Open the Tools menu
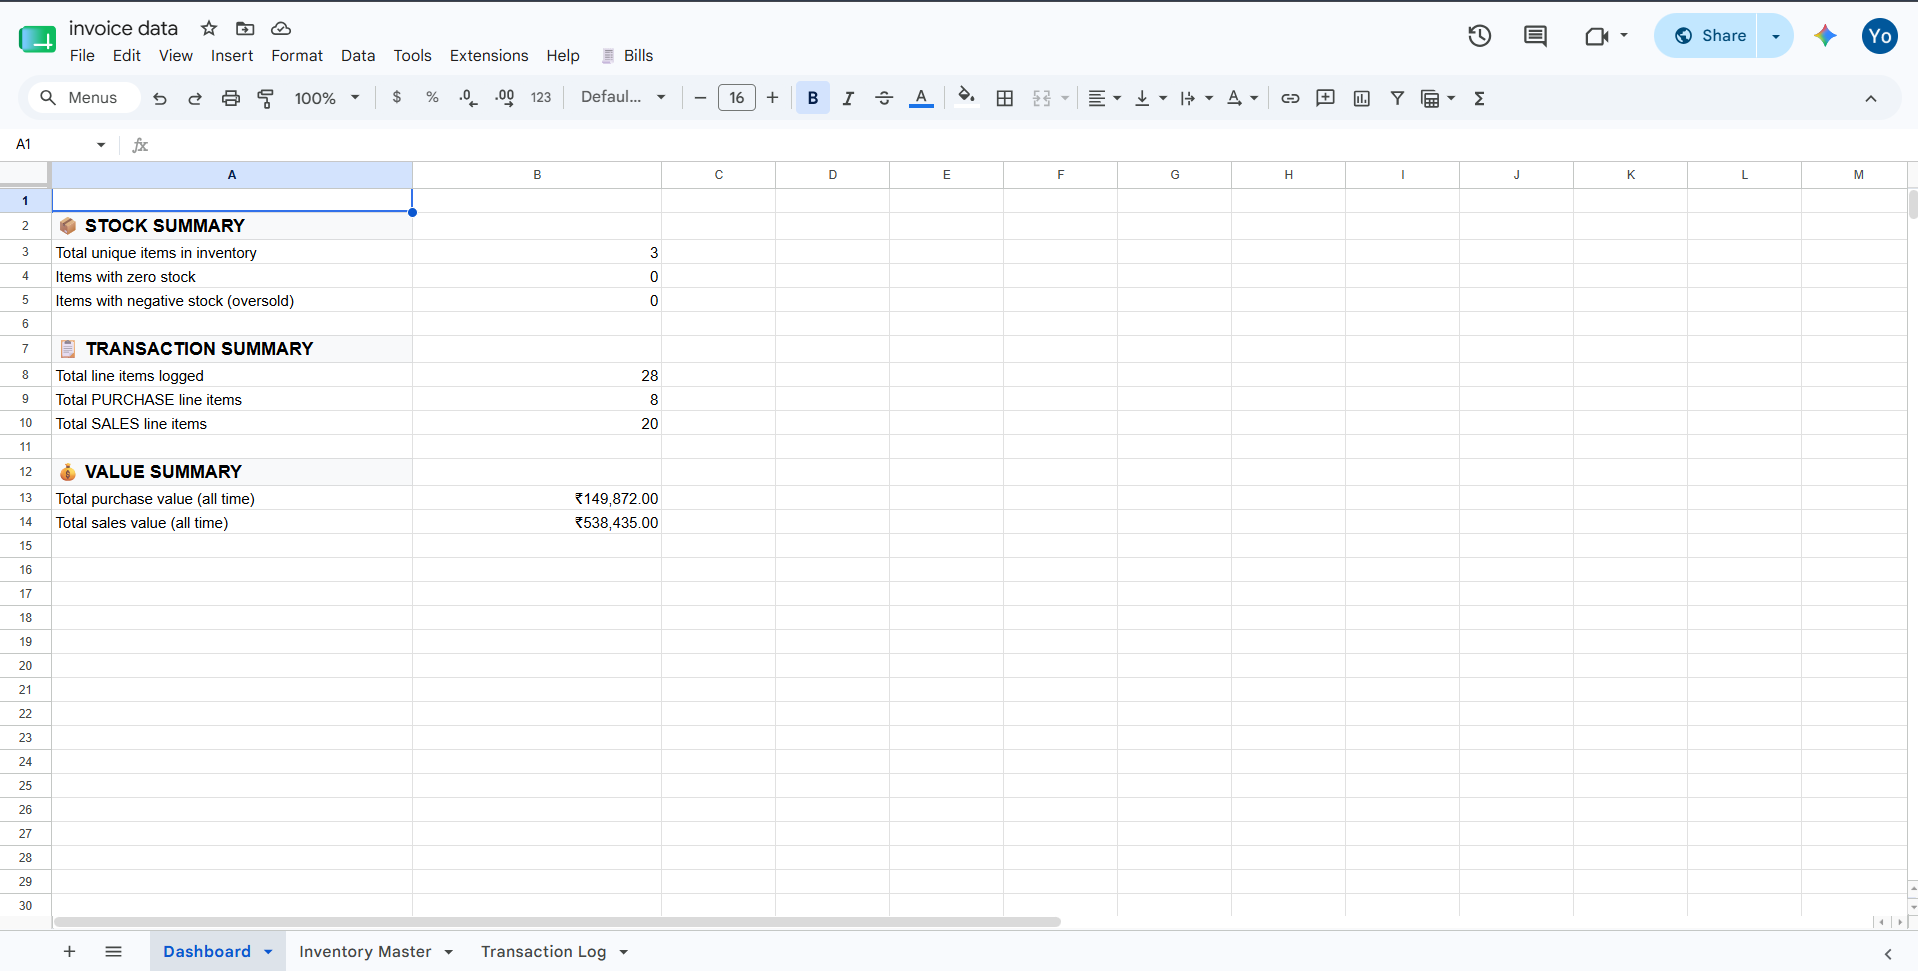The height and width of the screenshot is (971, 1918). [412, 56]
